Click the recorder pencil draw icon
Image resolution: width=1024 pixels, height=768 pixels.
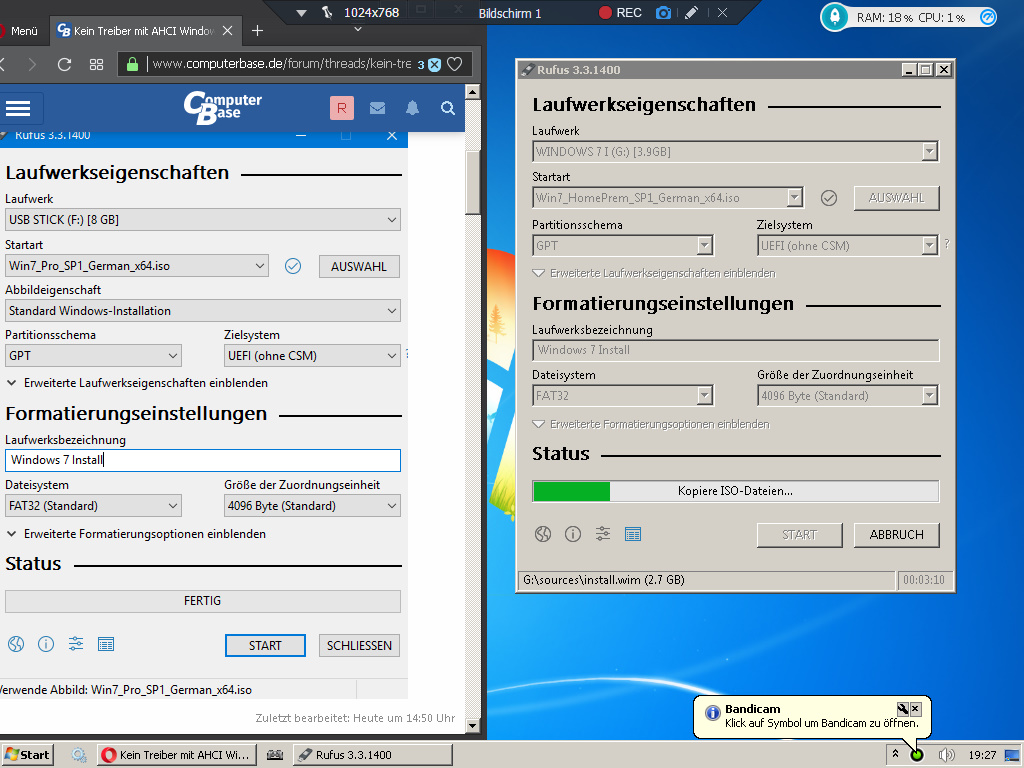pos(692,12)
